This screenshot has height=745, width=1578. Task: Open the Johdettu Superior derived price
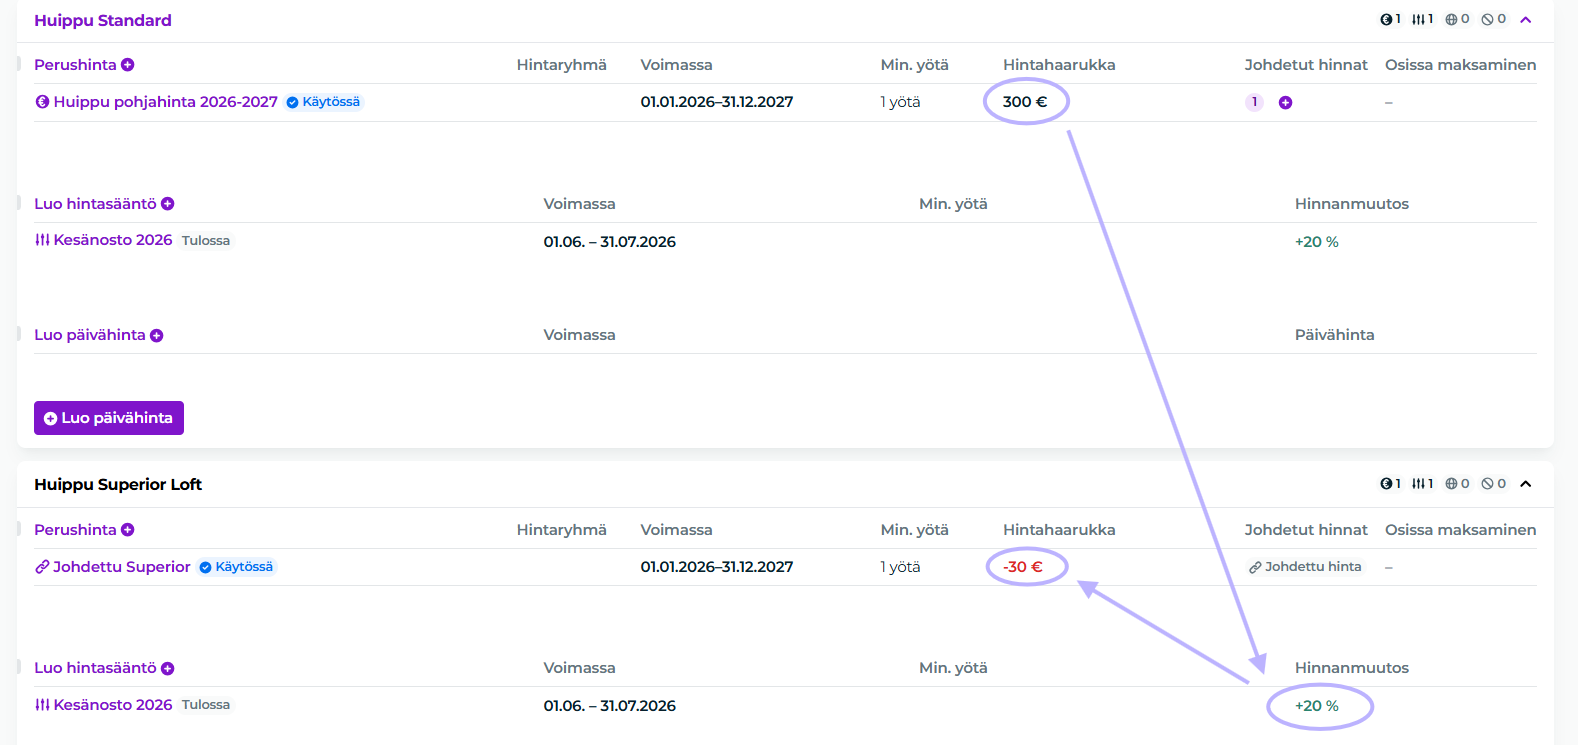click(121, 567)
